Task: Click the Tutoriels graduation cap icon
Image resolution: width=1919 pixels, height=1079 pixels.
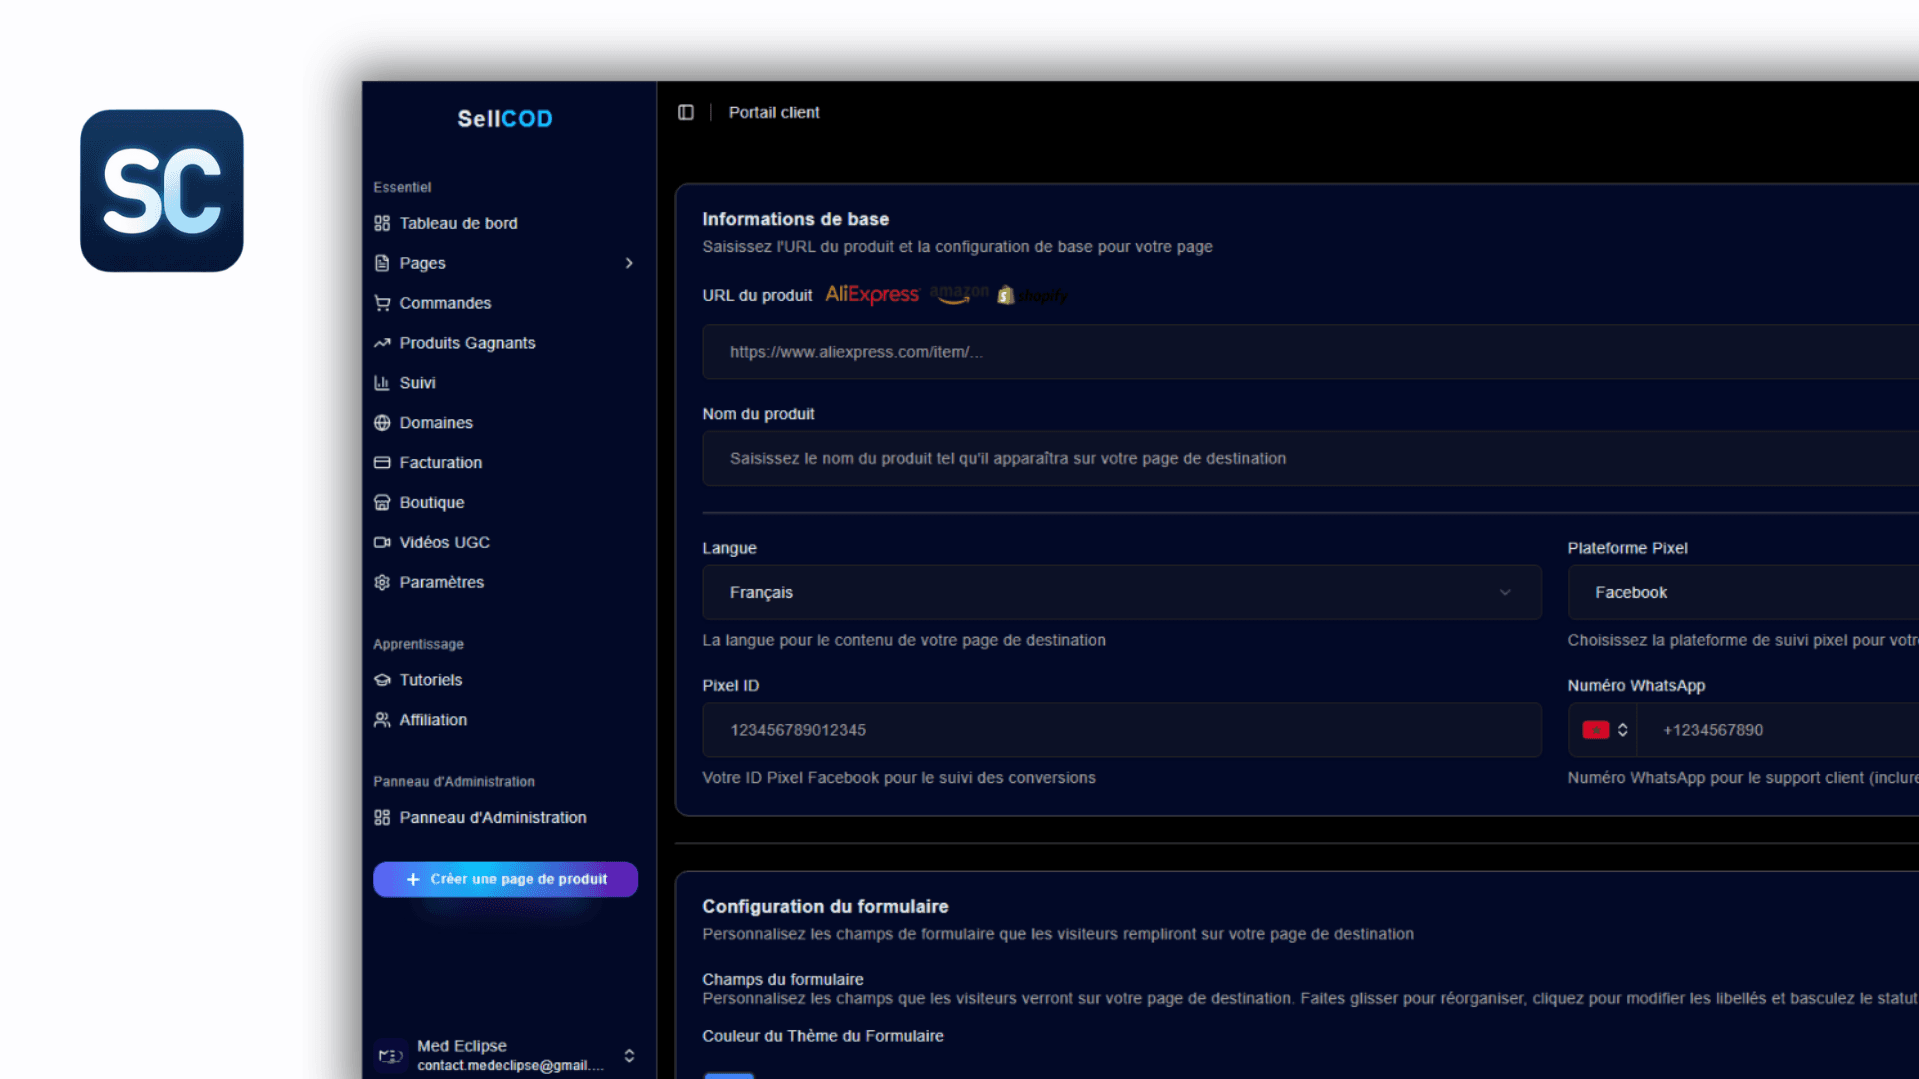Action: 382,680
